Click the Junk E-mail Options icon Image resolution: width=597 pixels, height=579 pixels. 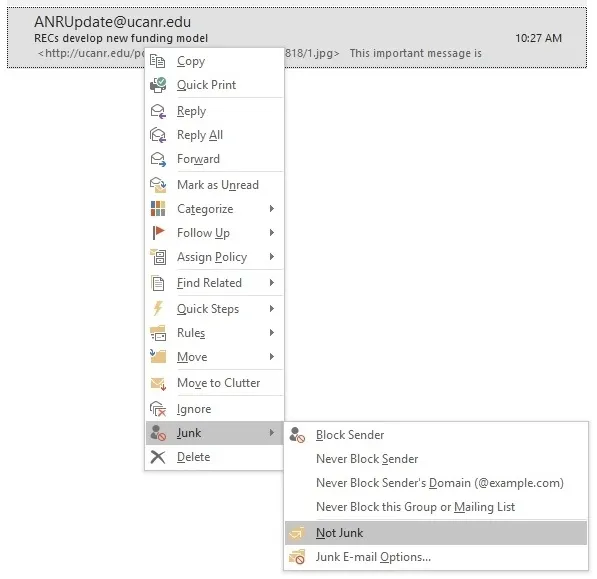click(297, 557)
